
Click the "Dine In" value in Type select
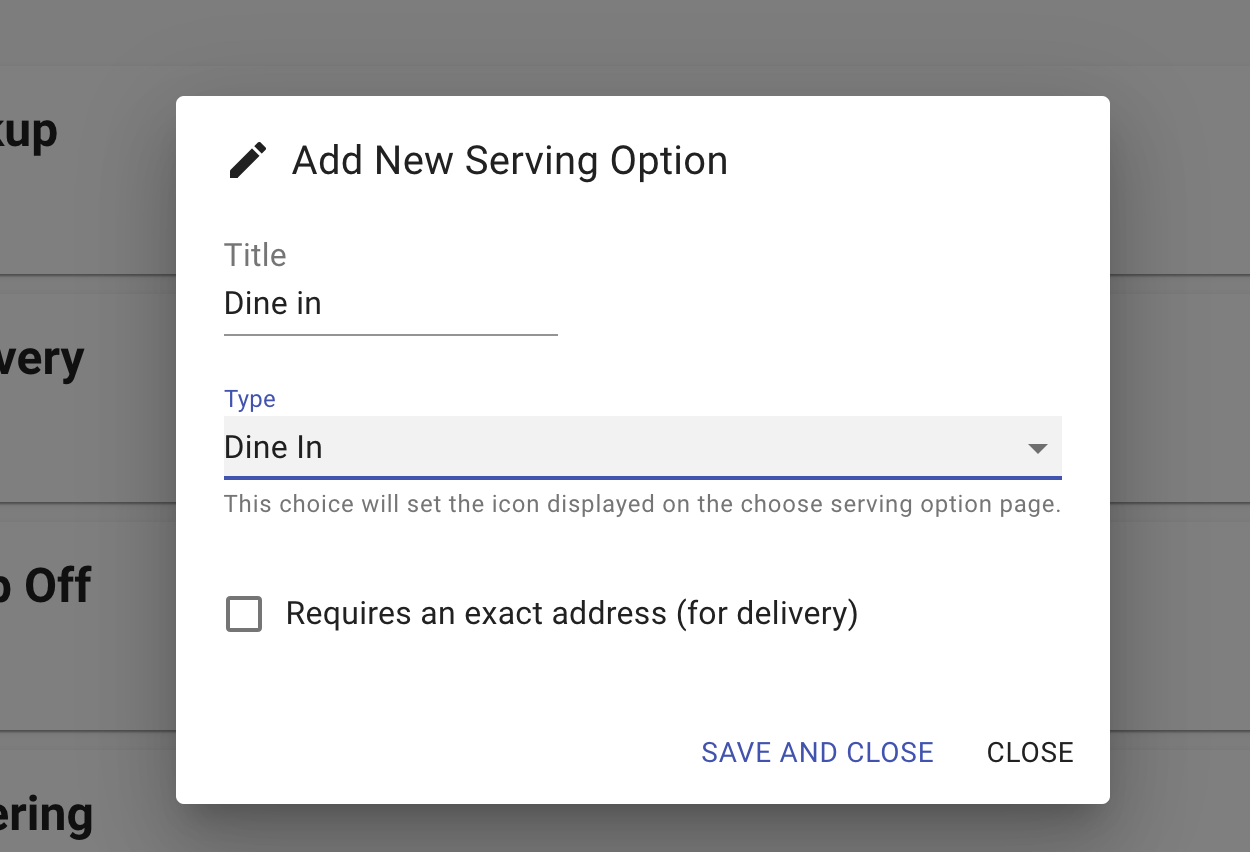273,447
